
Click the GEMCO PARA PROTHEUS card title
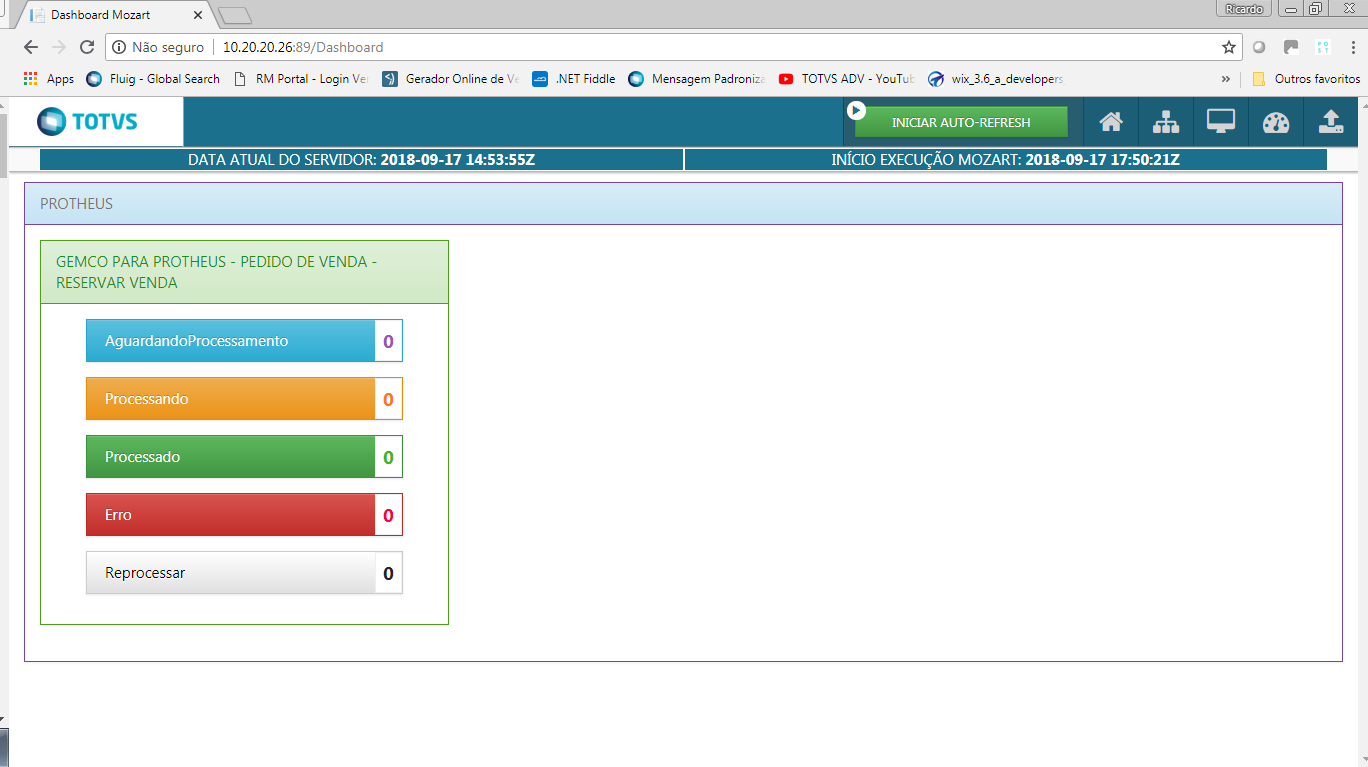tap(216, 272)
